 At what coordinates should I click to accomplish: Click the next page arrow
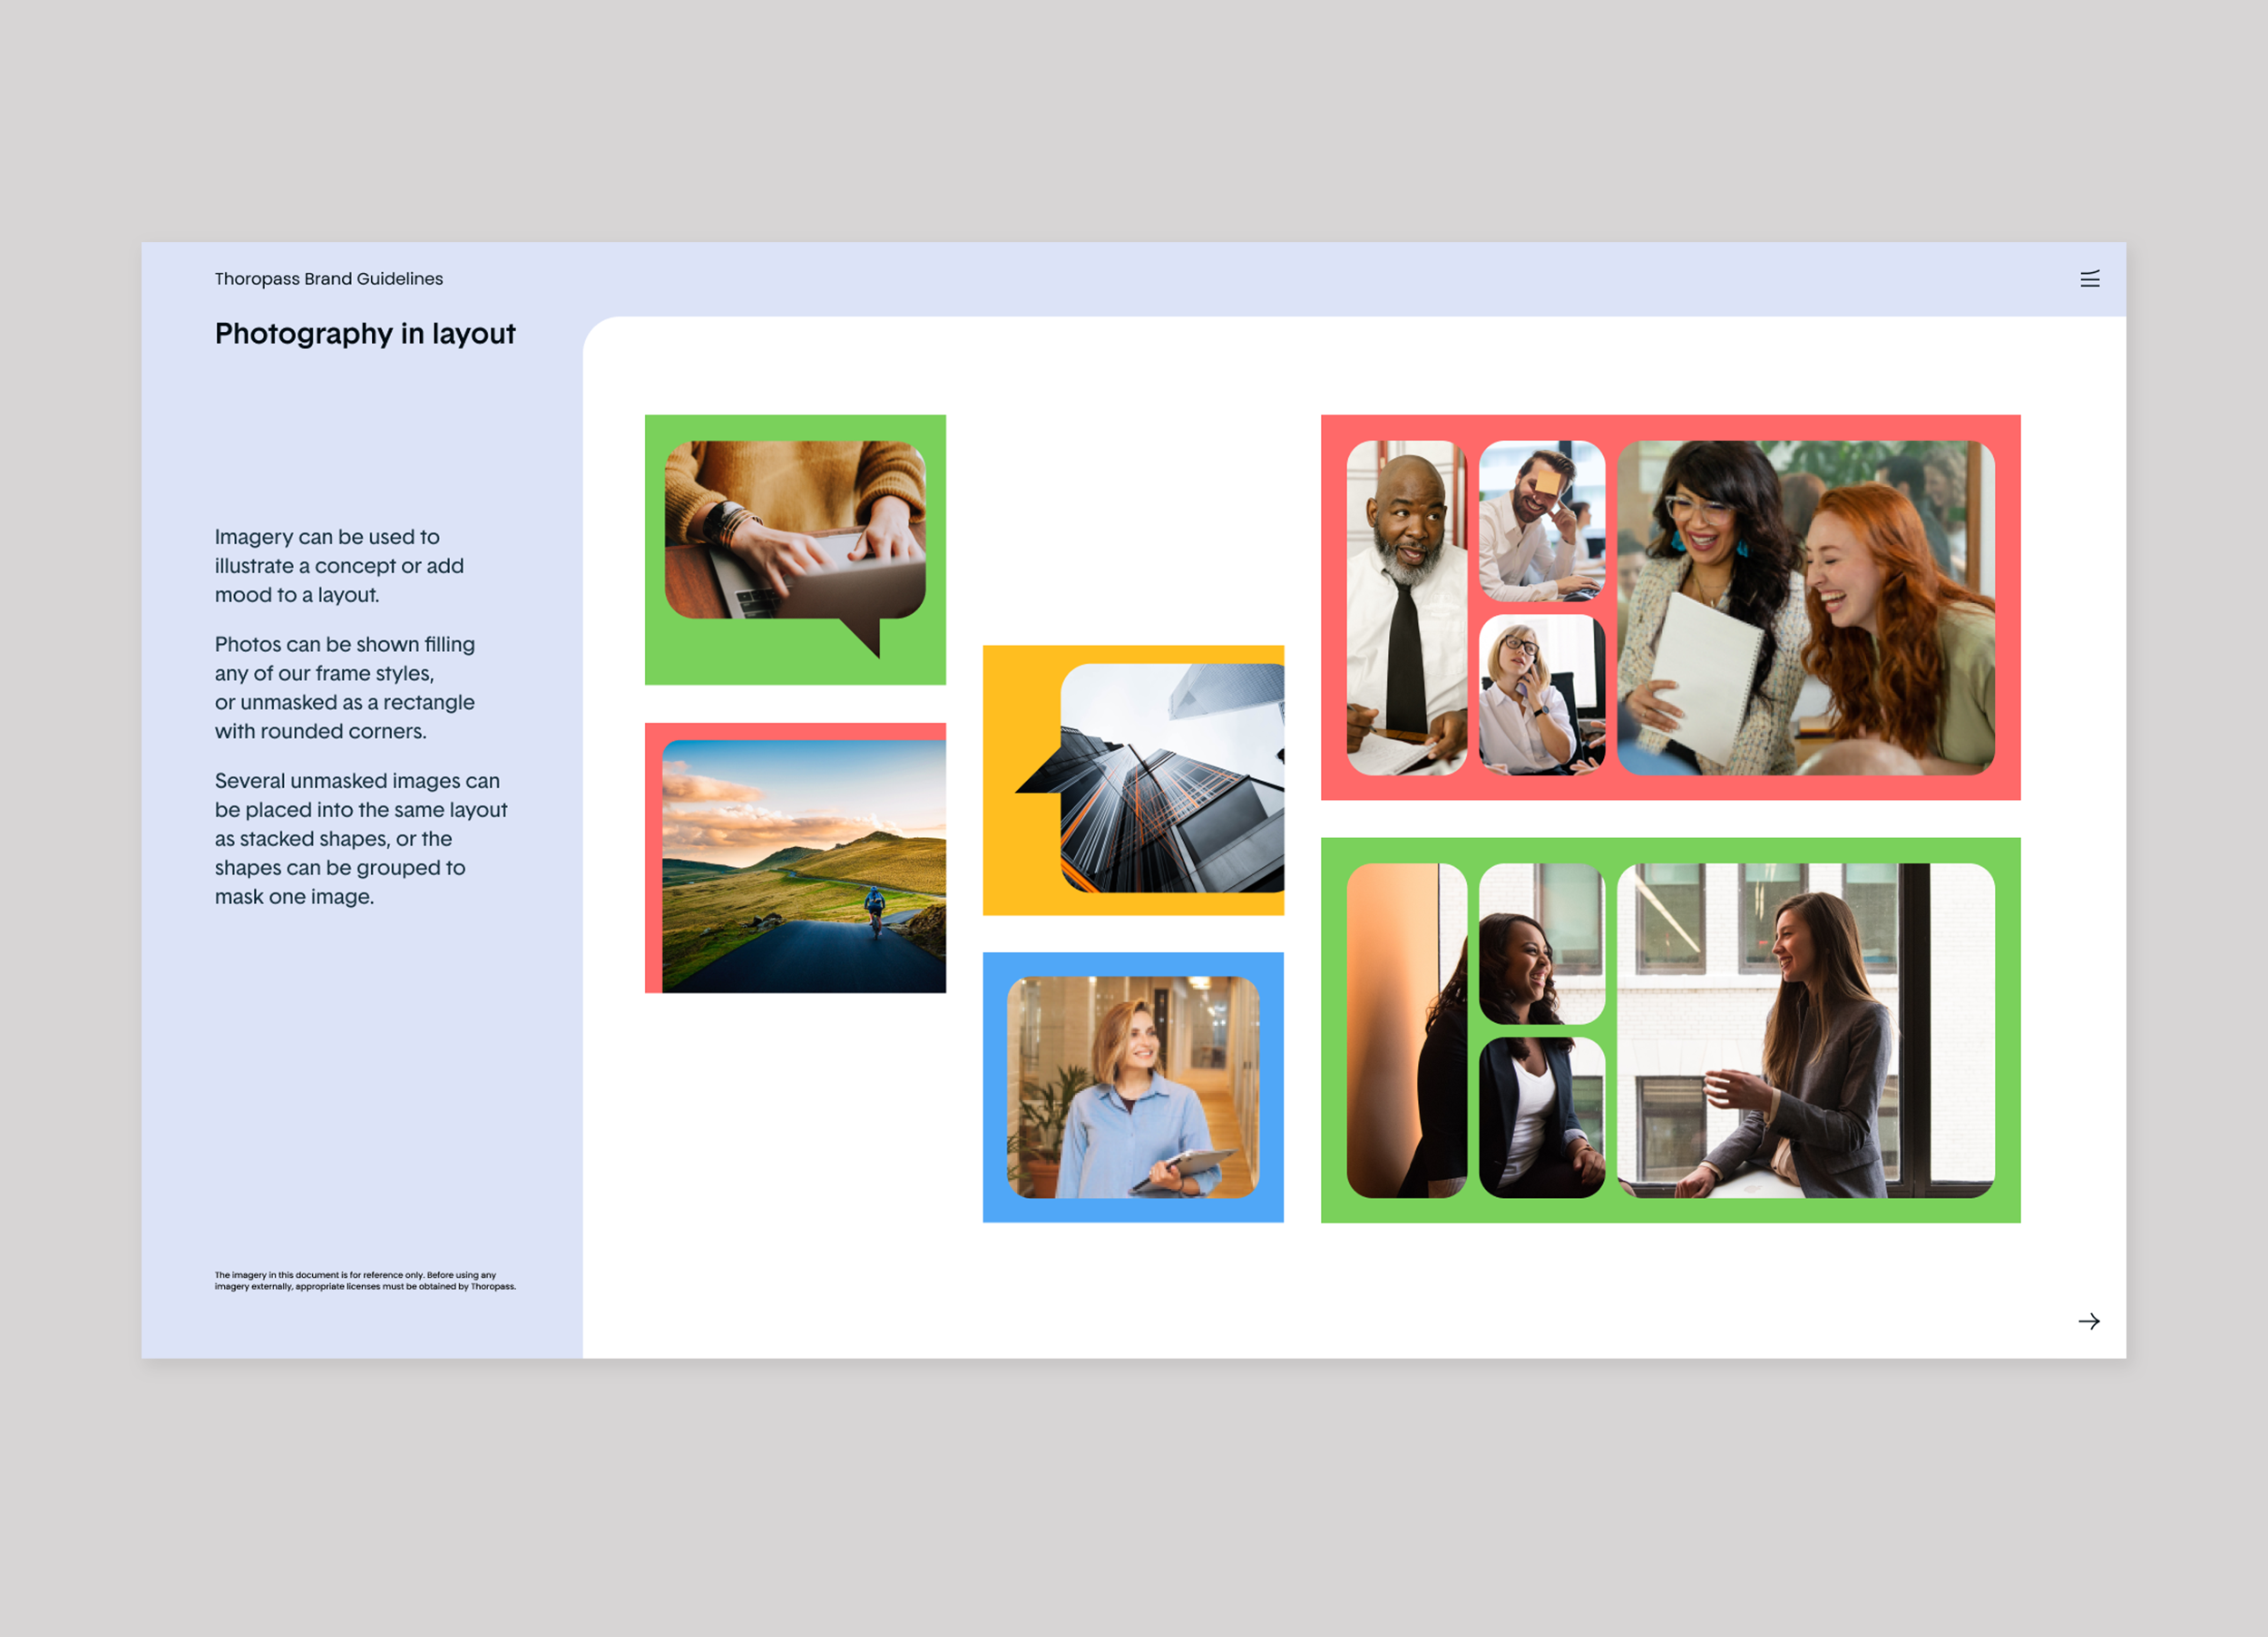pos(2088,1321)
